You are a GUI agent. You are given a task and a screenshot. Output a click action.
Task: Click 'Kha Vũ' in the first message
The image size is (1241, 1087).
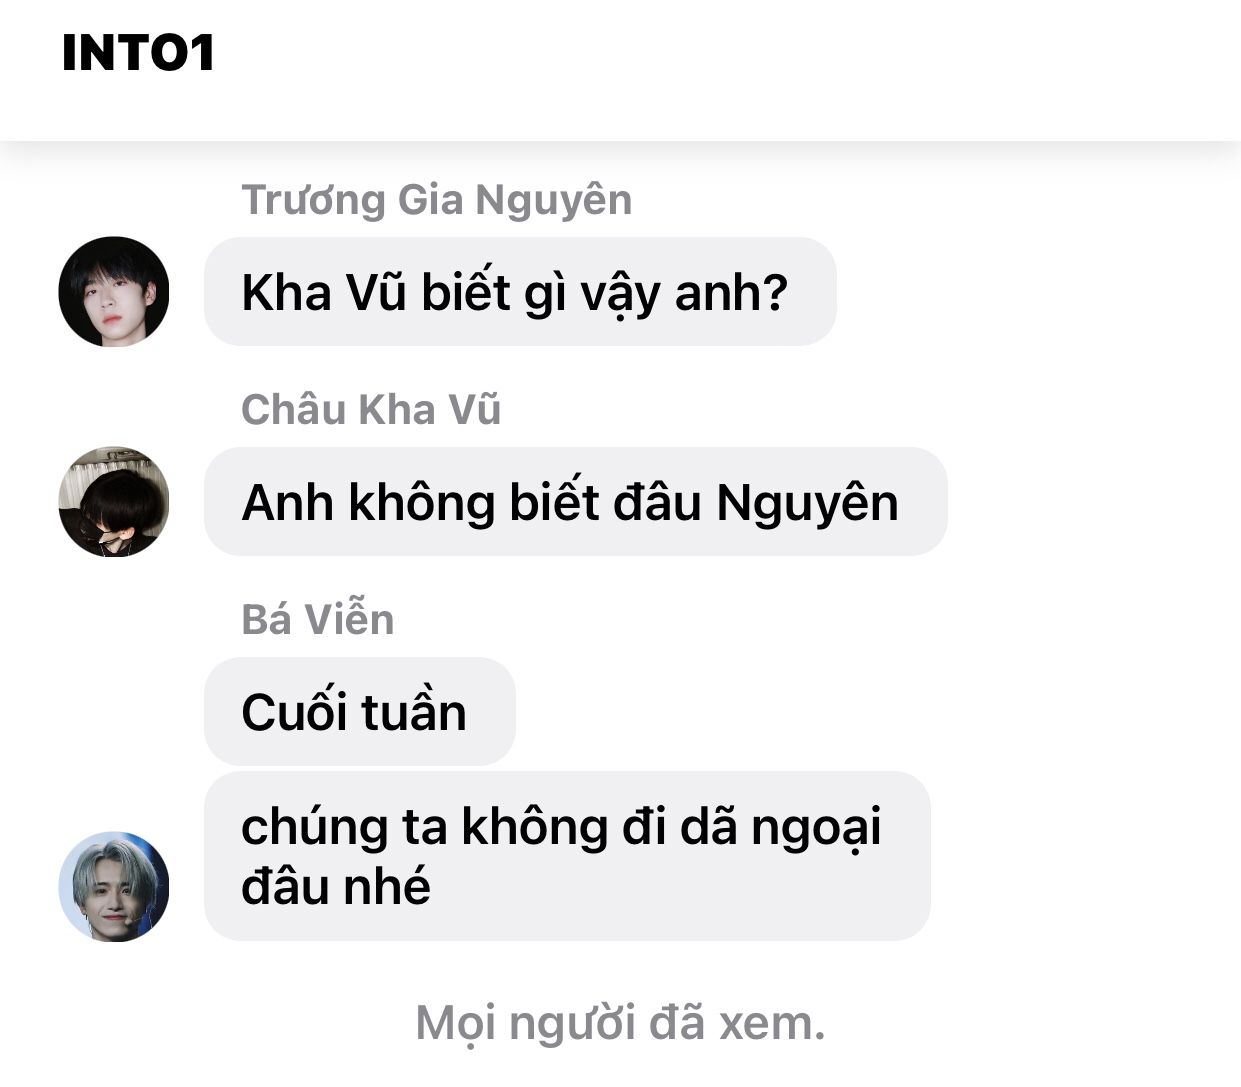coord(325,292)
